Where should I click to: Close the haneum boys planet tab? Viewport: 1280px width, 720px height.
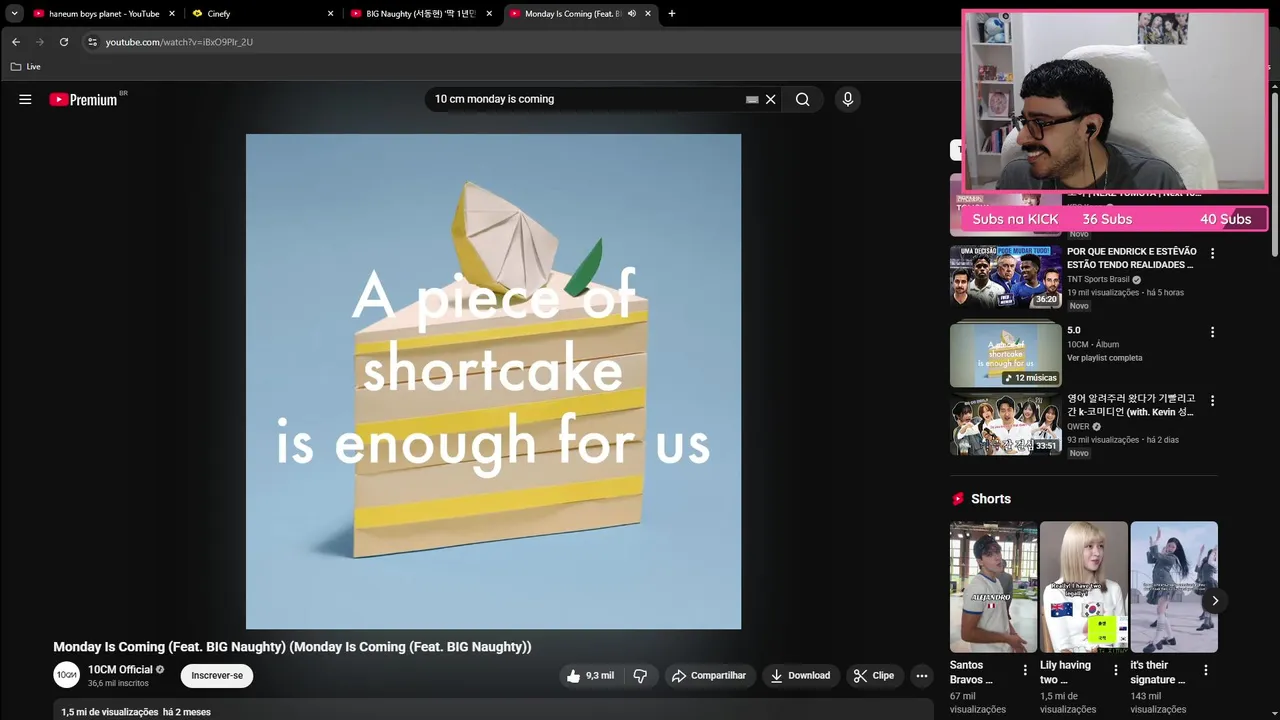172,14
